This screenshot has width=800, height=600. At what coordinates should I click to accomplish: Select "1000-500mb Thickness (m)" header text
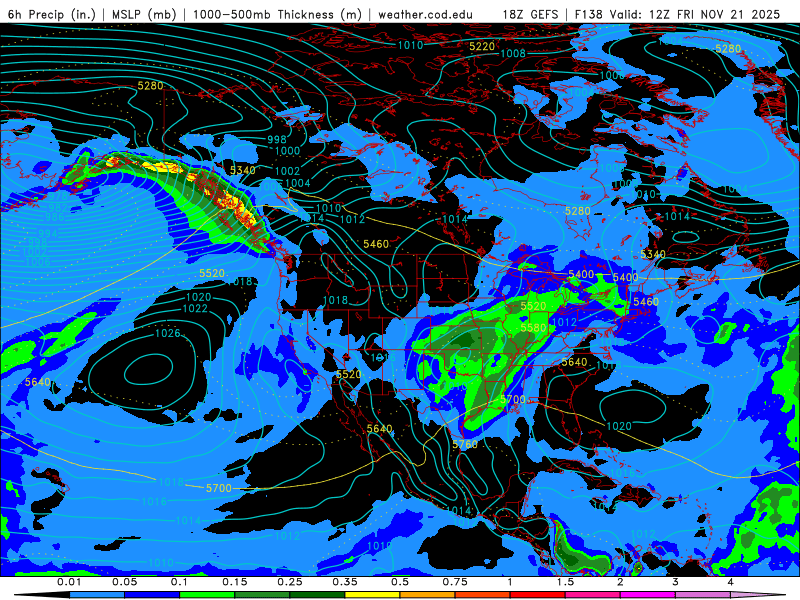(277, 14)
